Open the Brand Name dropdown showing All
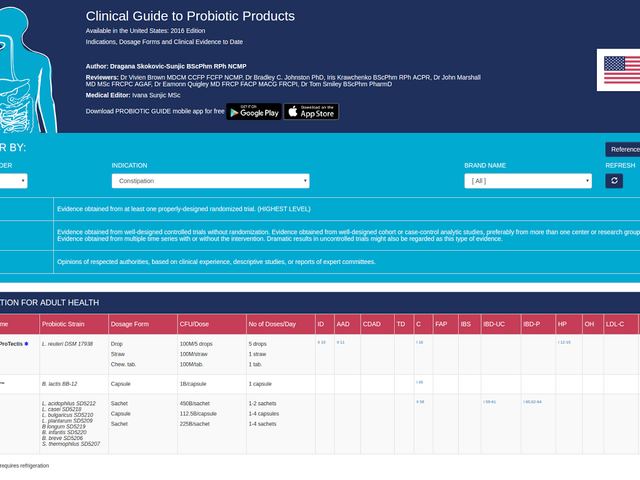Viewport: 640px width, 480px height. tap(528, 181)
